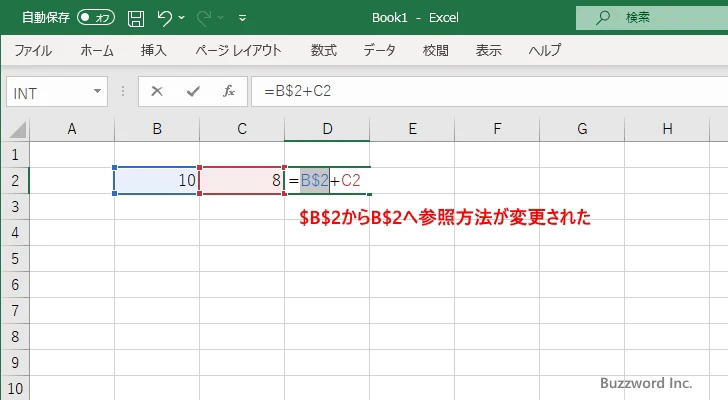Select row 8 header

(15, 336)
